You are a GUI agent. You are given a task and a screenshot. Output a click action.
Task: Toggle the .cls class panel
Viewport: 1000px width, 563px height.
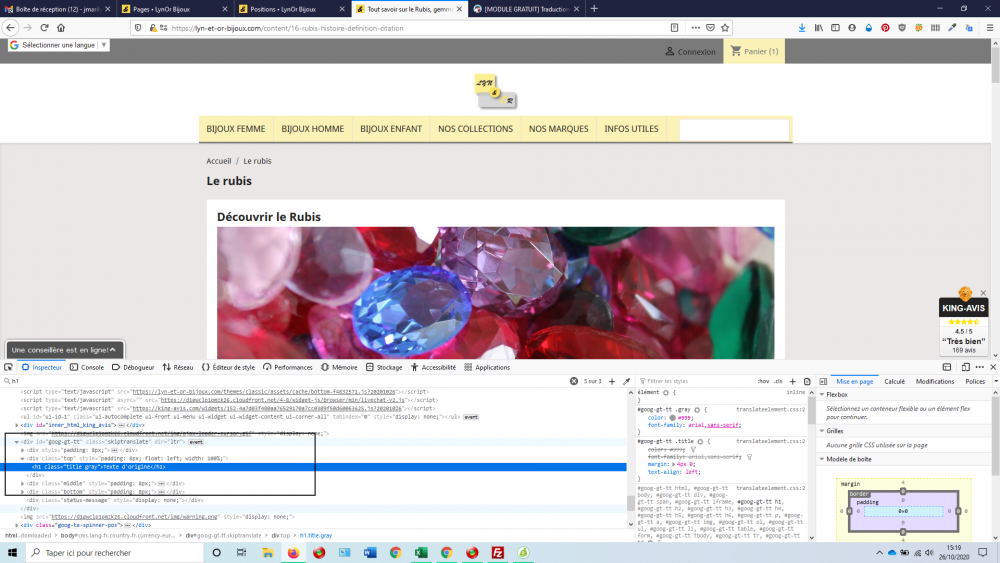[778, 381]
